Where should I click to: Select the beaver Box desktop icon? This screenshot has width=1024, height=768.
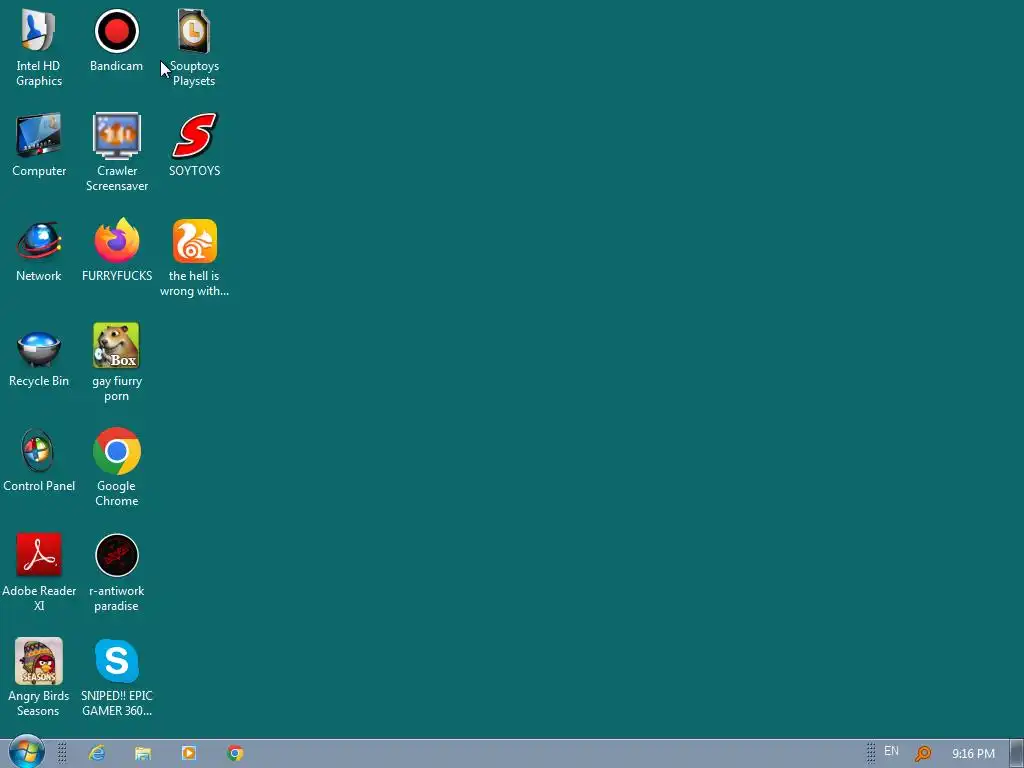tap(116, 362)
